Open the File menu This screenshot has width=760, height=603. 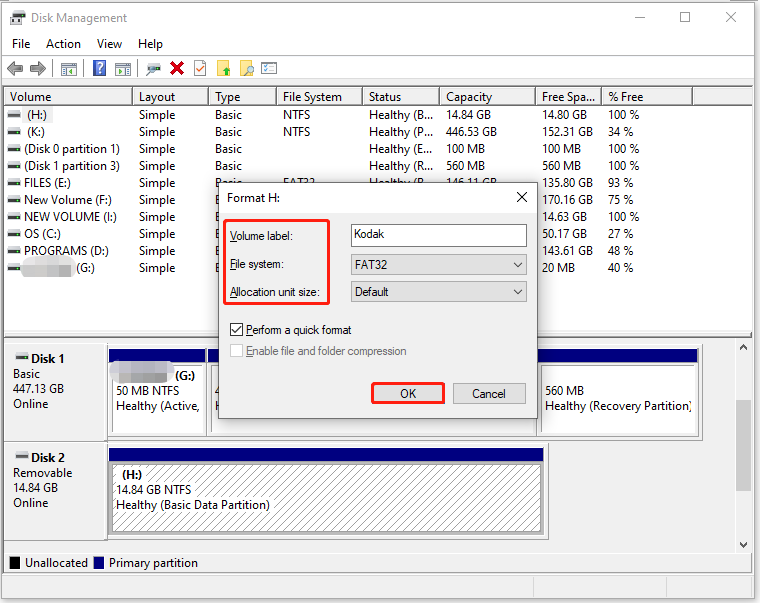coord(21,44)
